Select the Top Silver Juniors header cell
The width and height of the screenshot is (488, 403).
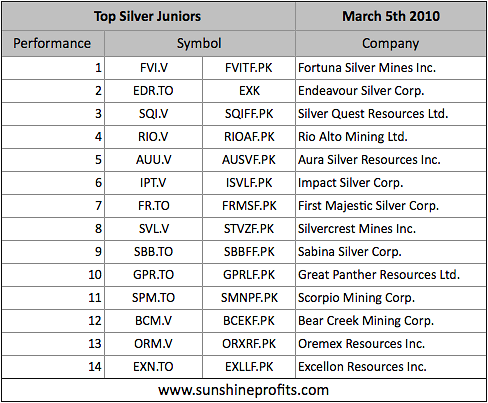[148, 16]
